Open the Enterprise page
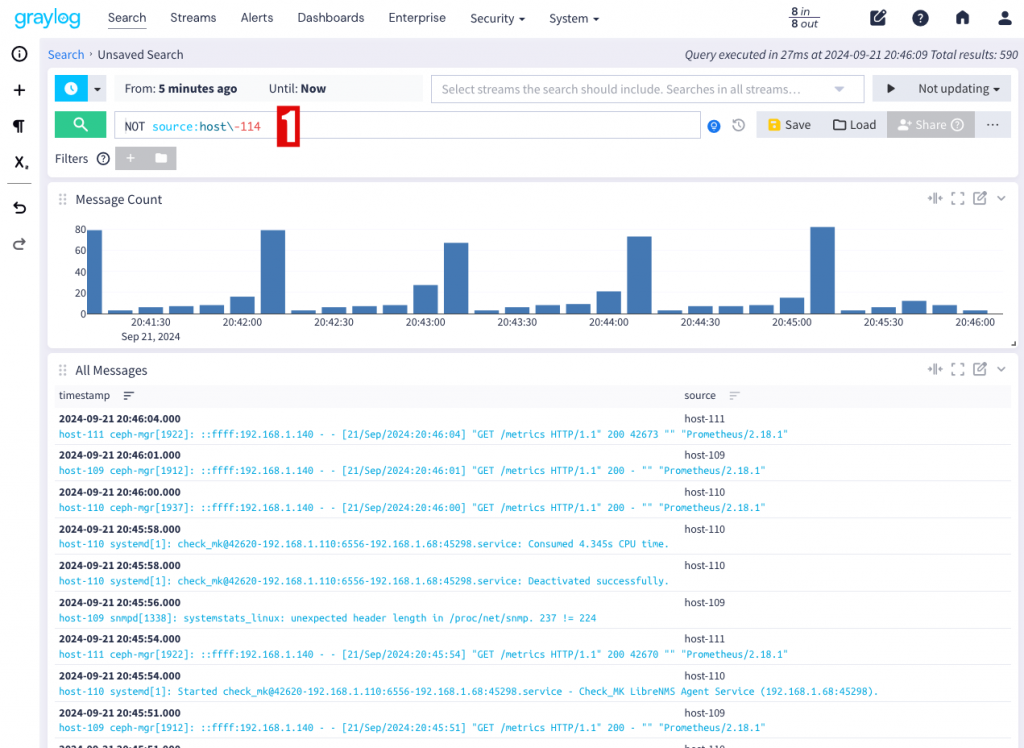1024x748 pixels. pyautogui.click(x=417, y=18)
